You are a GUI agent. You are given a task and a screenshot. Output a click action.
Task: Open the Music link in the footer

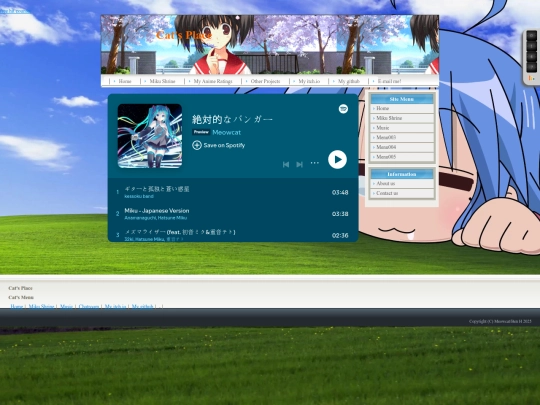tap(66, 306)
